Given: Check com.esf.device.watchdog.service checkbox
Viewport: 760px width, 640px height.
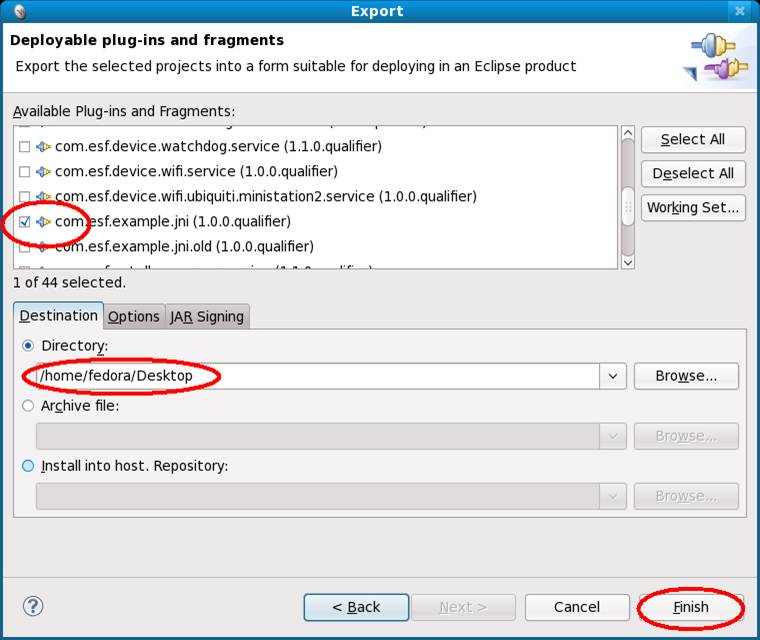Looking at the screenshot, I should pos(24,146).
